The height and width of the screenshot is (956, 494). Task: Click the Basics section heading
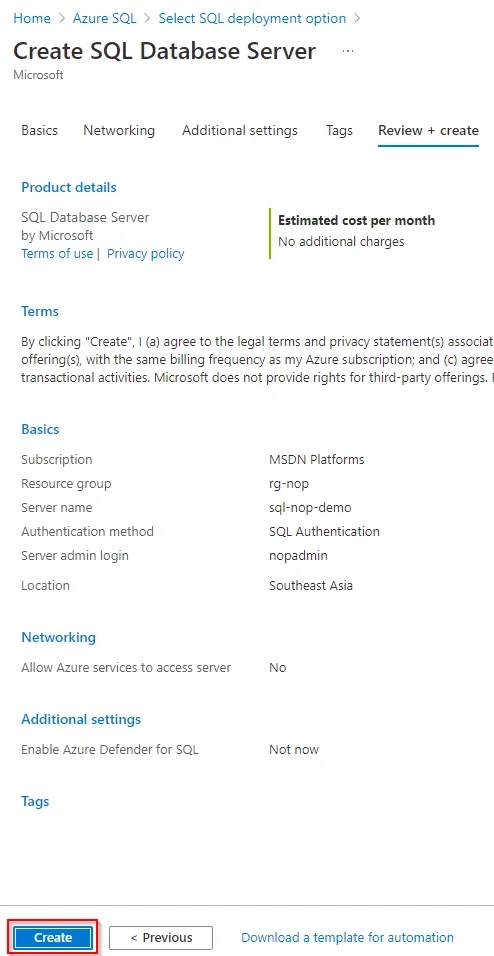40,429
